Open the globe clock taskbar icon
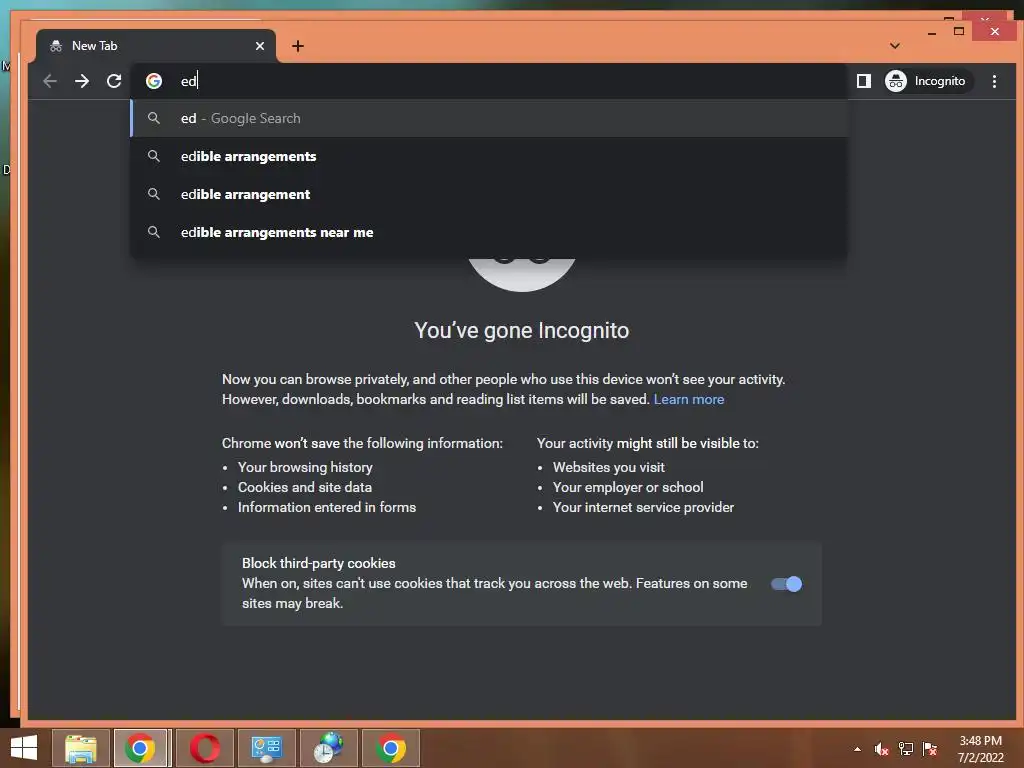 (328, 748)
